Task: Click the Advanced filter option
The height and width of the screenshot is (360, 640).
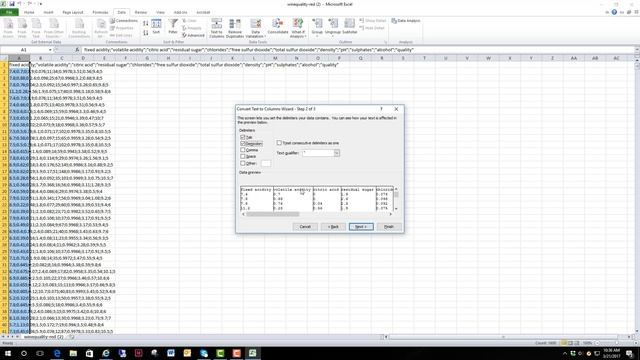Action: click(193, 35)
